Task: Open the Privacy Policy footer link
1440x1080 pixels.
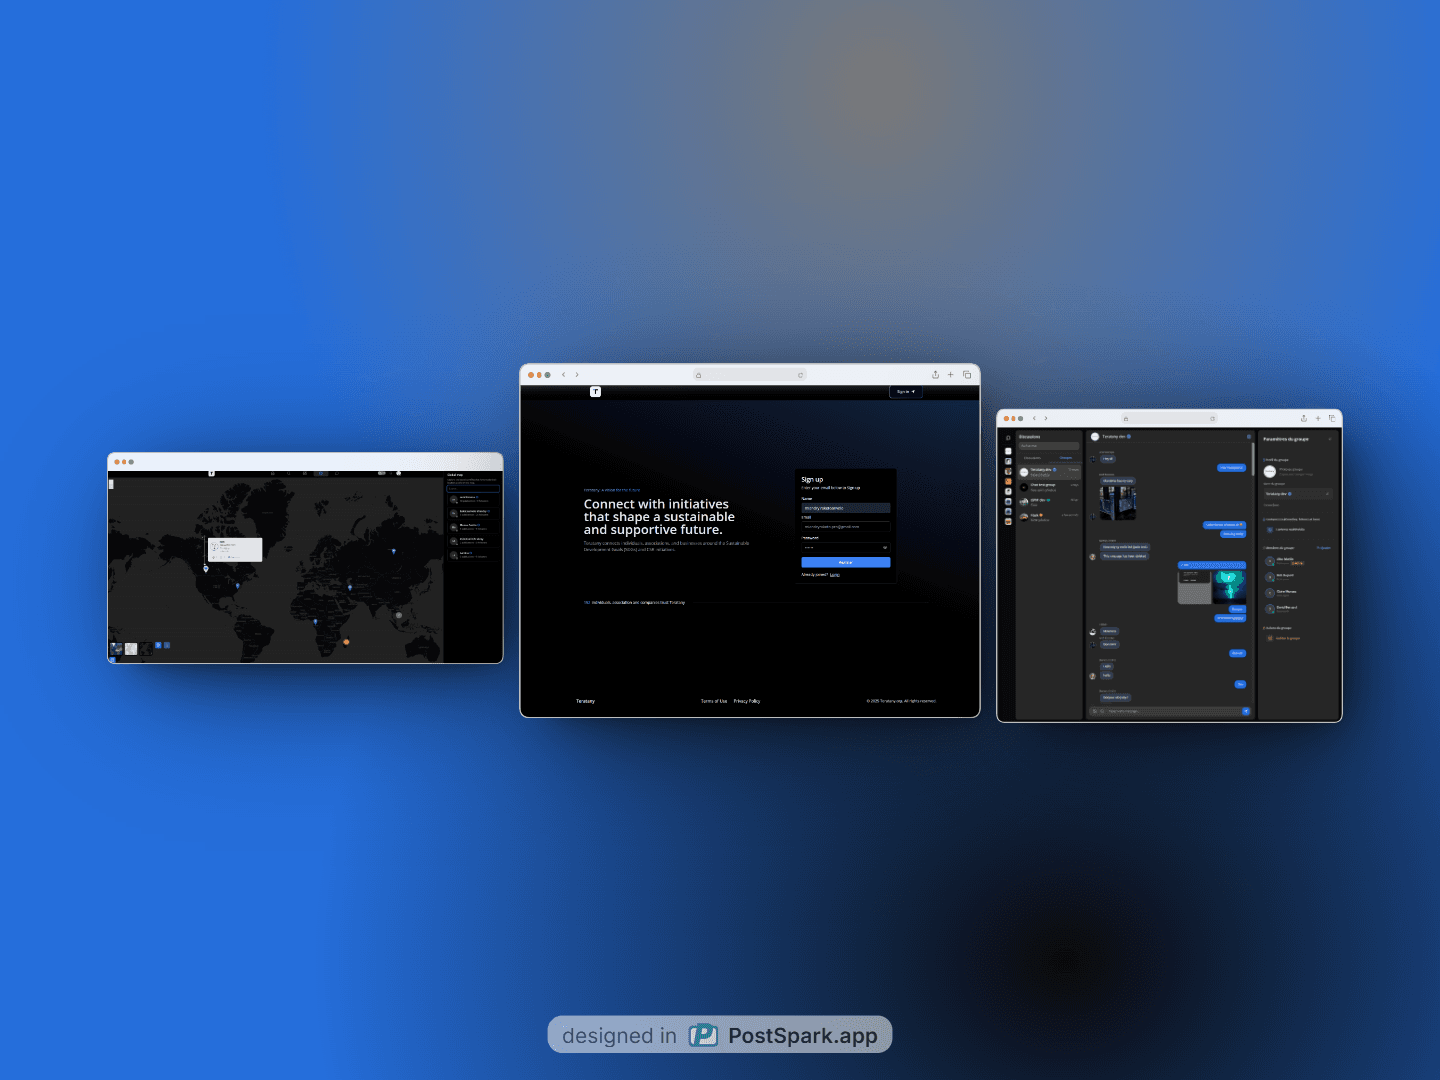Action: coord(747,701)
